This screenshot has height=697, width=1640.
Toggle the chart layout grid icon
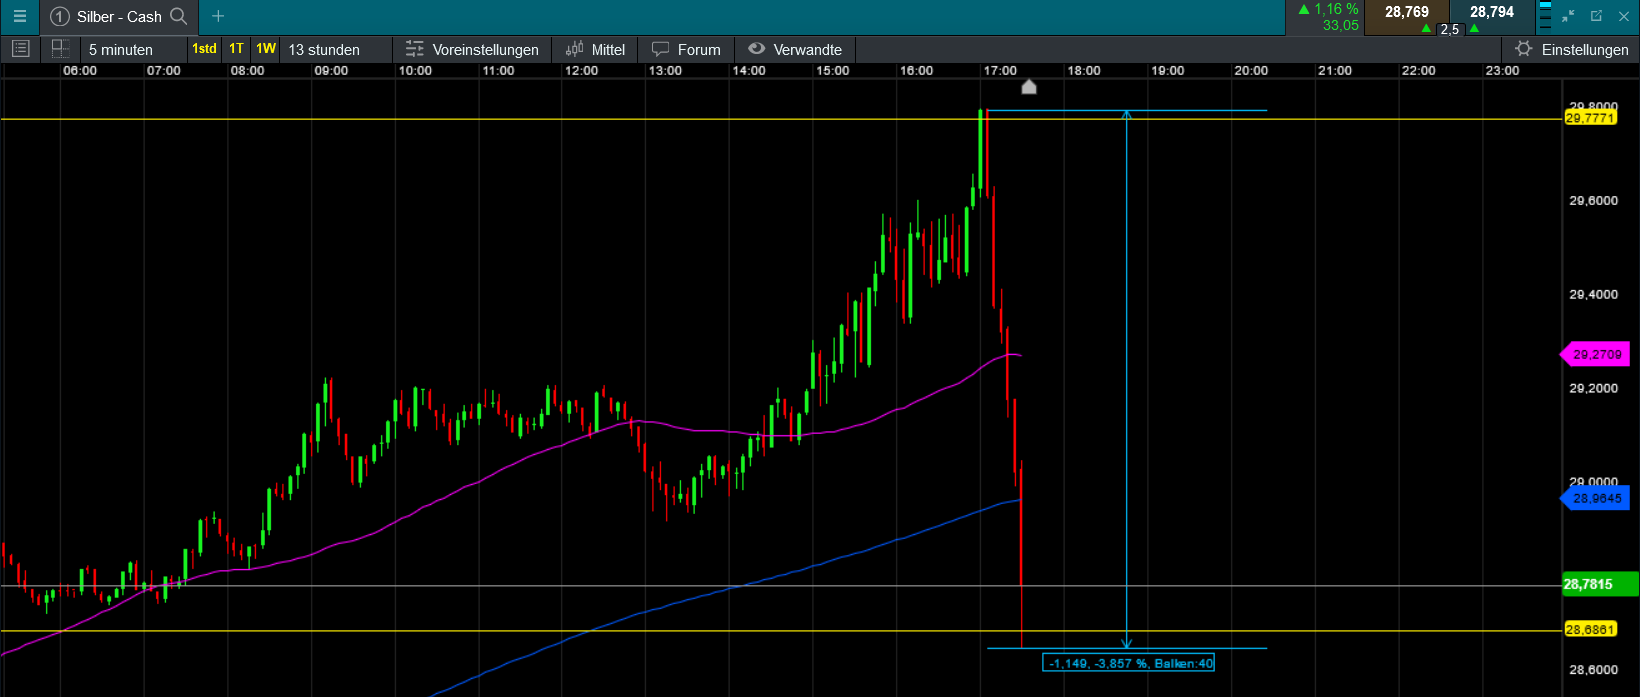60,49
